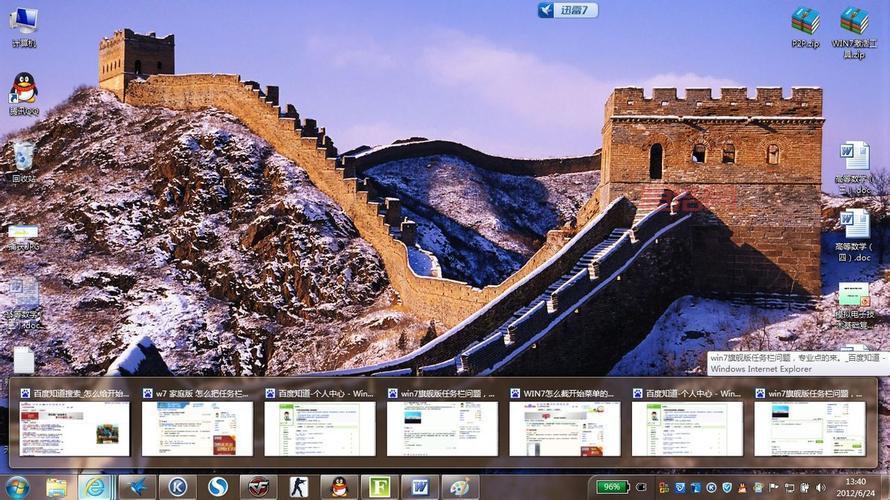Open the Tencent QQ desktop shortcut
Image resolution: width=890 pixels, height=500 pixels.
click(23, 90)
